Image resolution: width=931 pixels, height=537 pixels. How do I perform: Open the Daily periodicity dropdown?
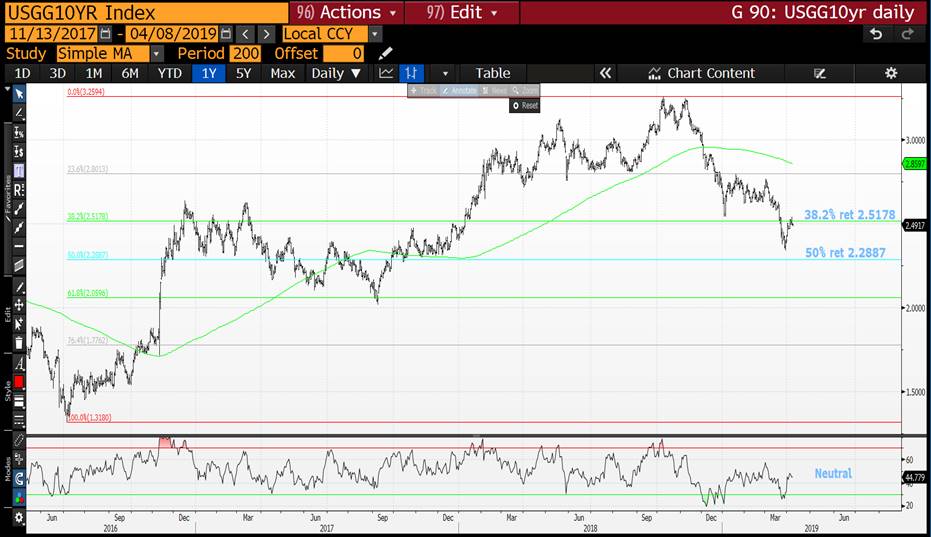[335, 73]
